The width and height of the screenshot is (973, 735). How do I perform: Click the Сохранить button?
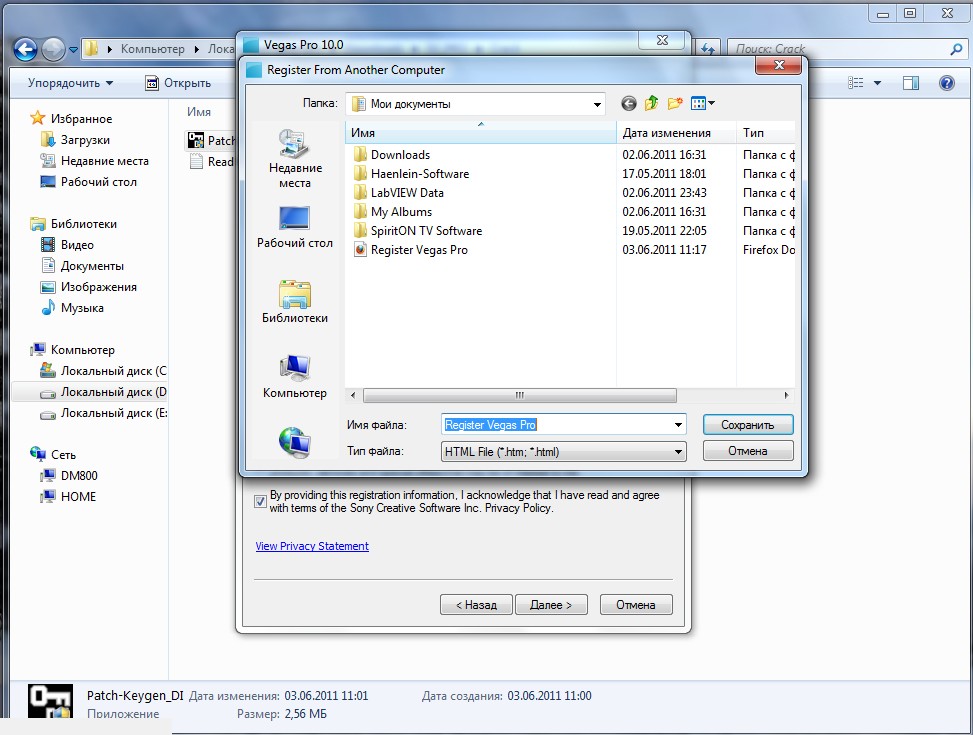748,425
